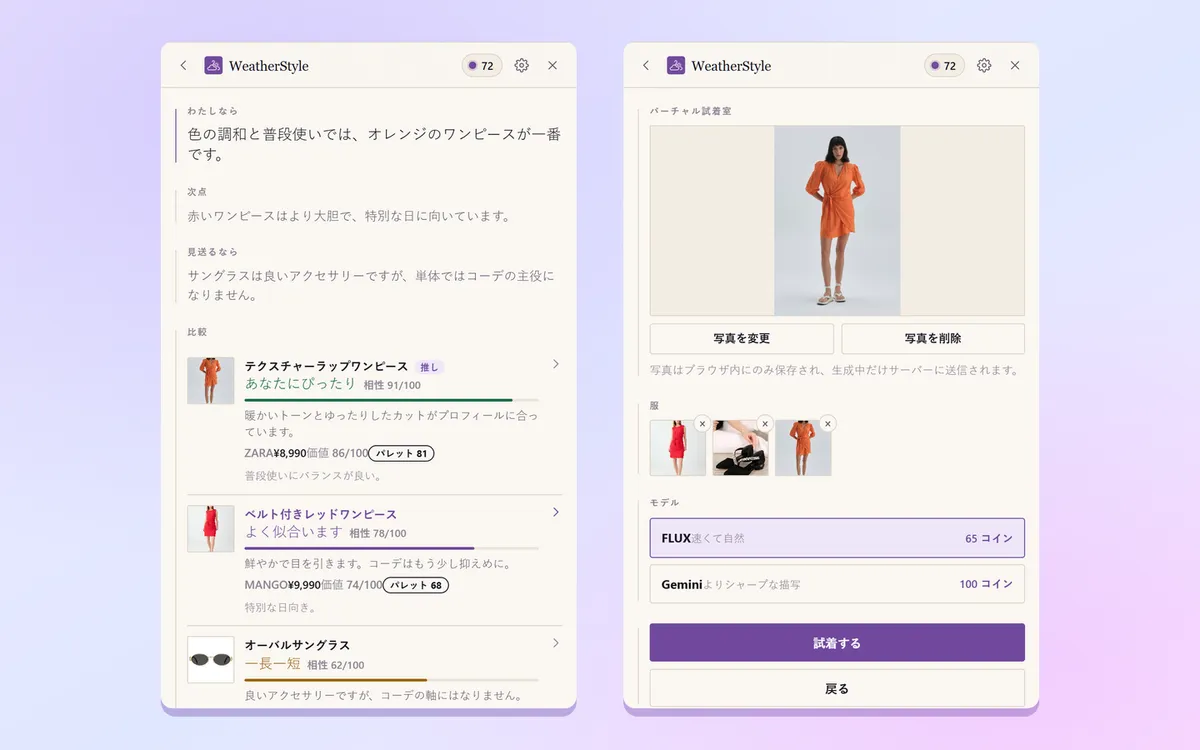
Task: Open orange wrap dress thumbnail in comparison
Action: 211,381
